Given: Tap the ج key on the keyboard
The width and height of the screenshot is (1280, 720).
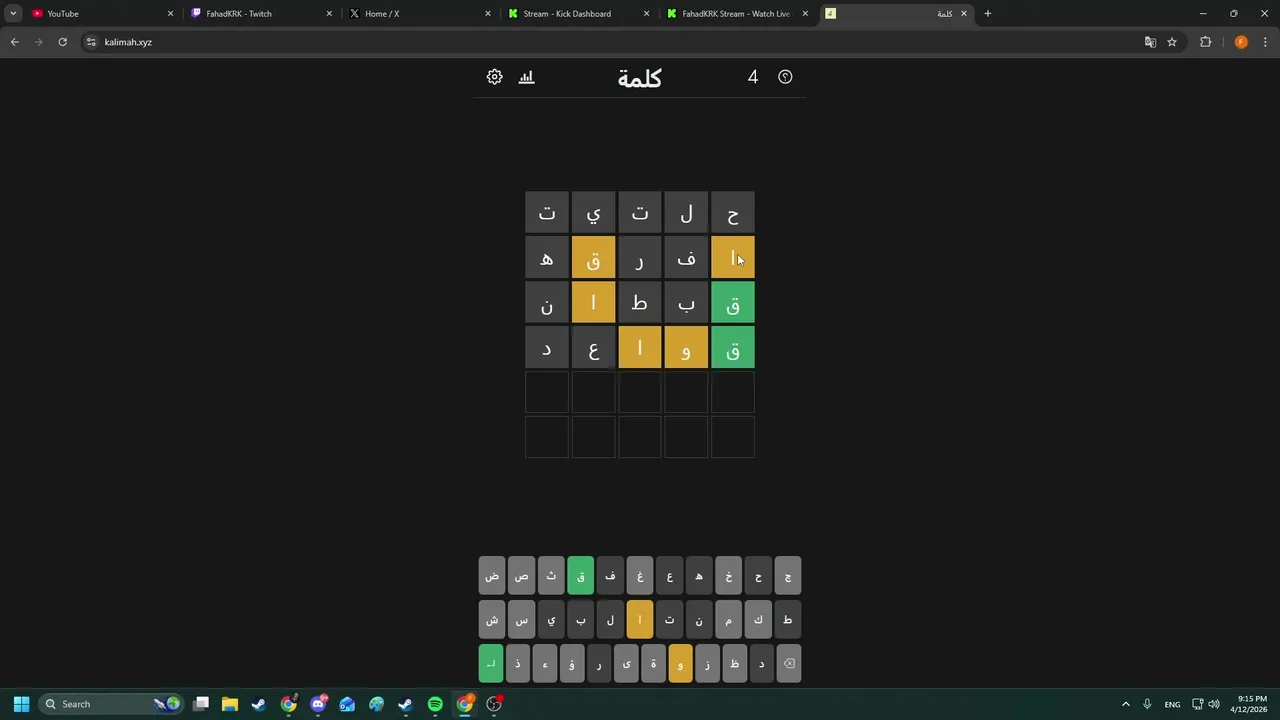Looking at the screenshot, I should tap(788, 575).
